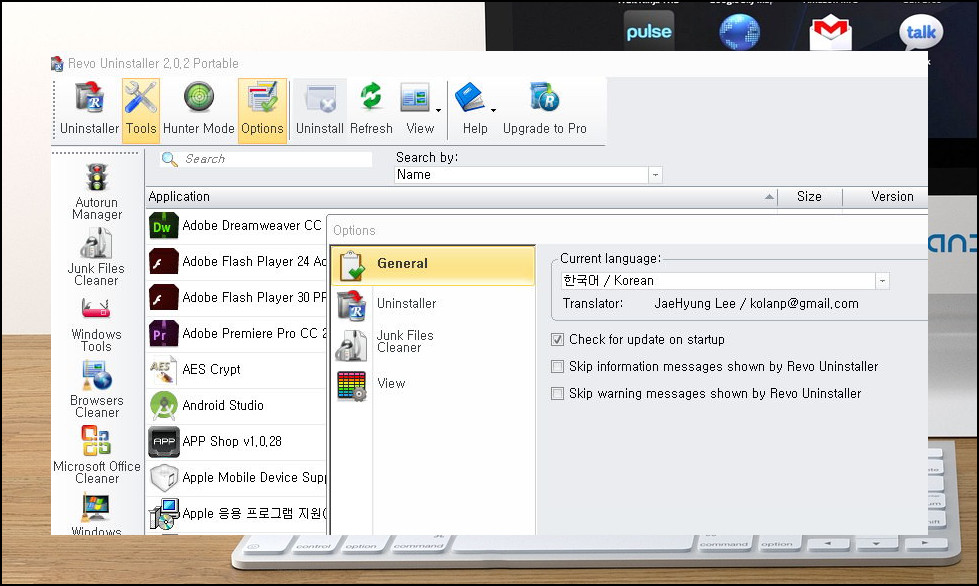Open pulse app on desktop background
979x586 pixels.
(x=649, y=31)
